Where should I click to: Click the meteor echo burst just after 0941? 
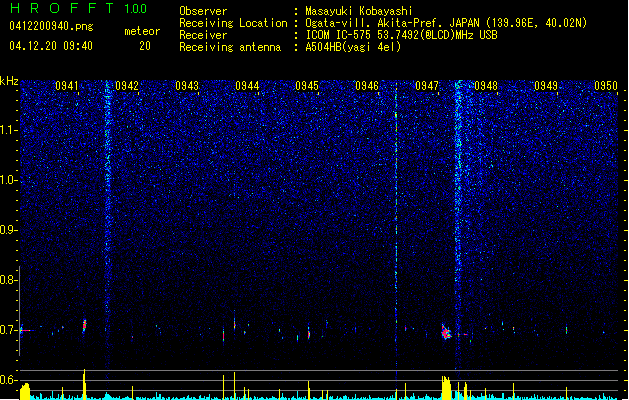(x=84, y=325)
